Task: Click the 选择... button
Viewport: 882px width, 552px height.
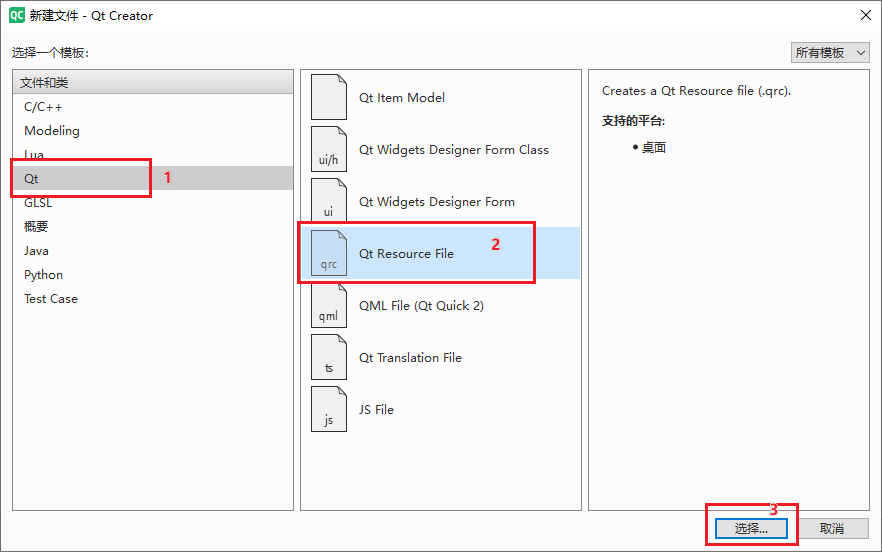Action: pyautogui.click(x=751, y=528)
